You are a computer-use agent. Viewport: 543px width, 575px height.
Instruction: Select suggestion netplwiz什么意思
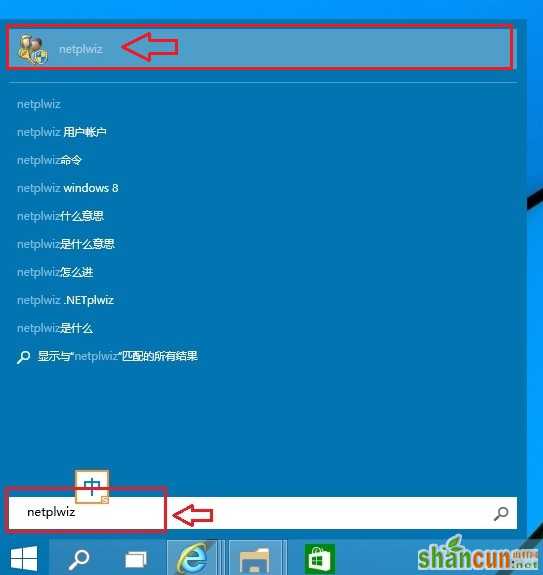(x=60, y=216)
